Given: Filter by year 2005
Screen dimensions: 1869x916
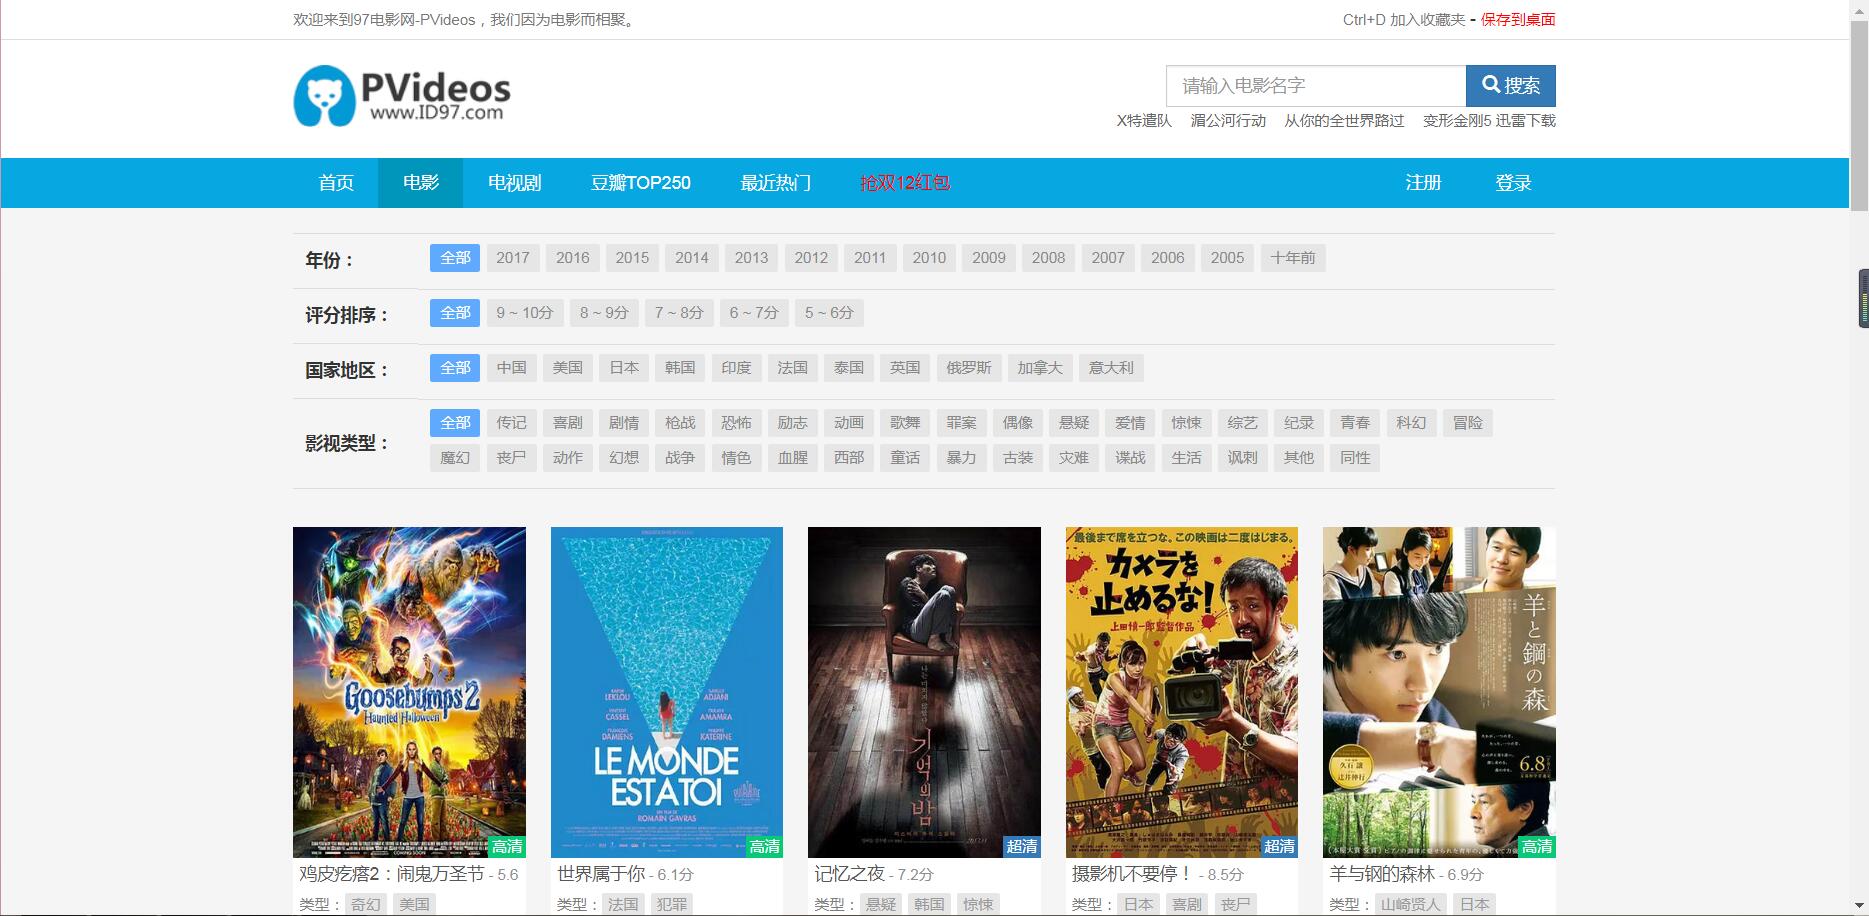Looking at the screenshot, I should [x=1228, y=258].
